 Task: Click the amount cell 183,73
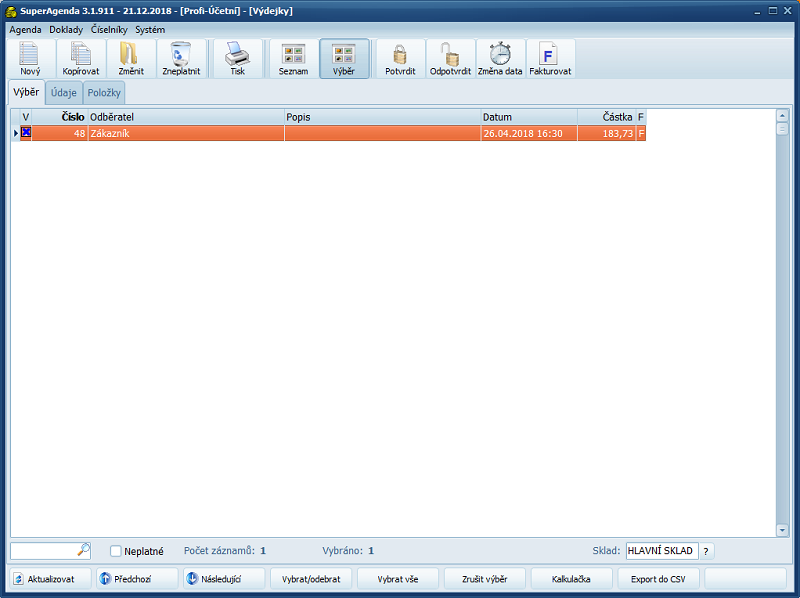click(606, 133)
